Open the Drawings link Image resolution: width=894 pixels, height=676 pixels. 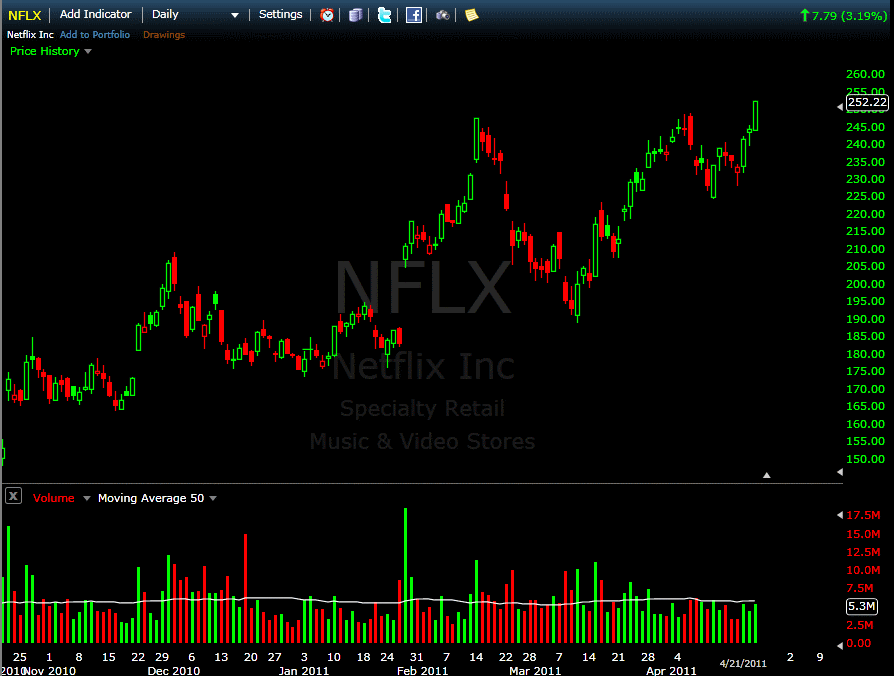point(164,35)
